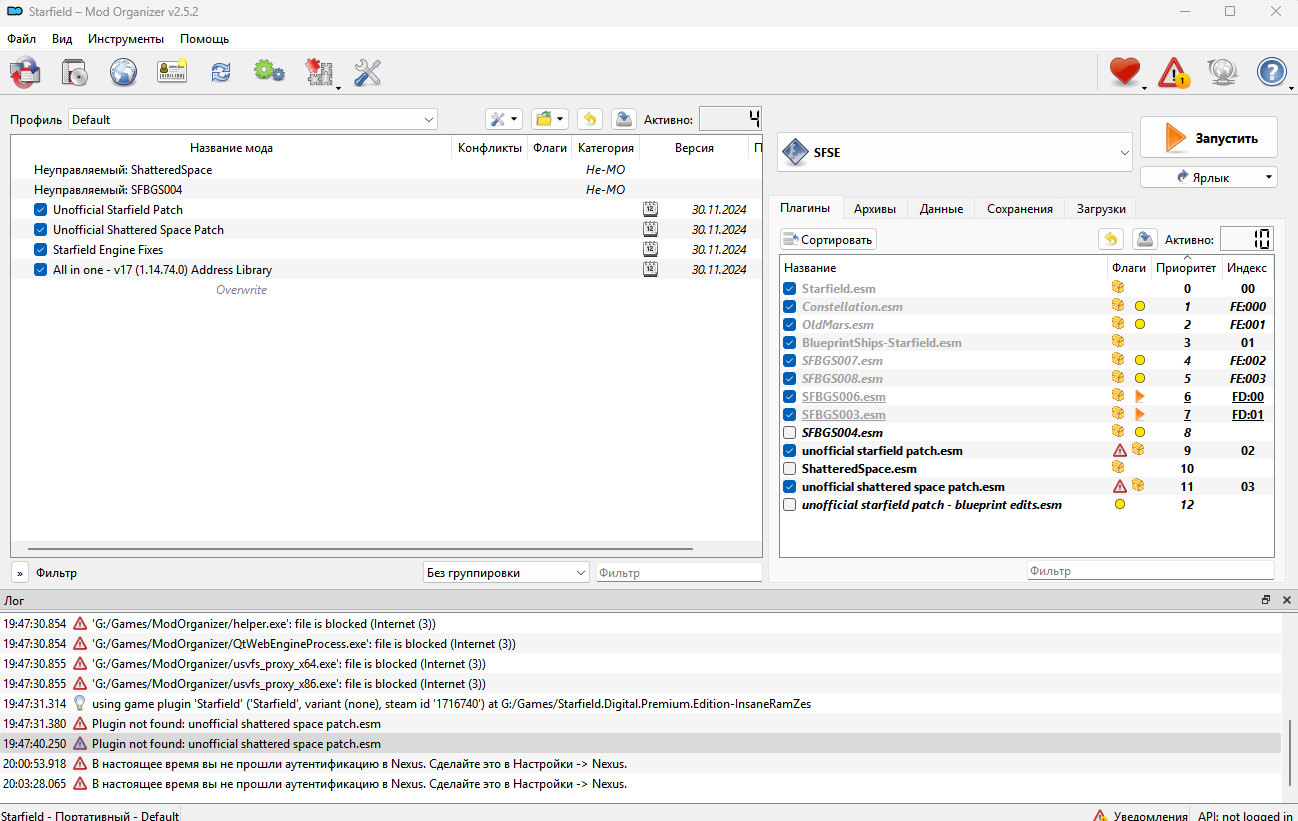Click warning flag of unofficial starfield patch.esm
The width and height of the screenshot is (1298, 821).
coord(1120,451)
